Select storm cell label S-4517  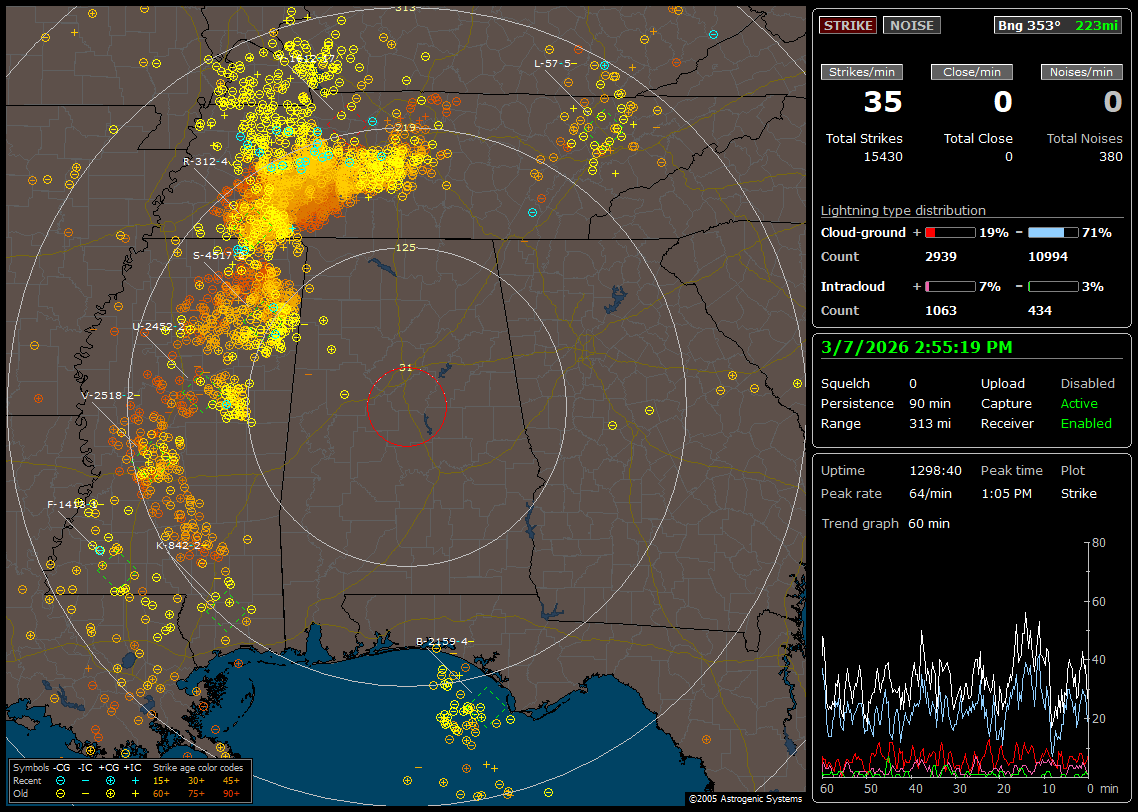tap(214, 255)
